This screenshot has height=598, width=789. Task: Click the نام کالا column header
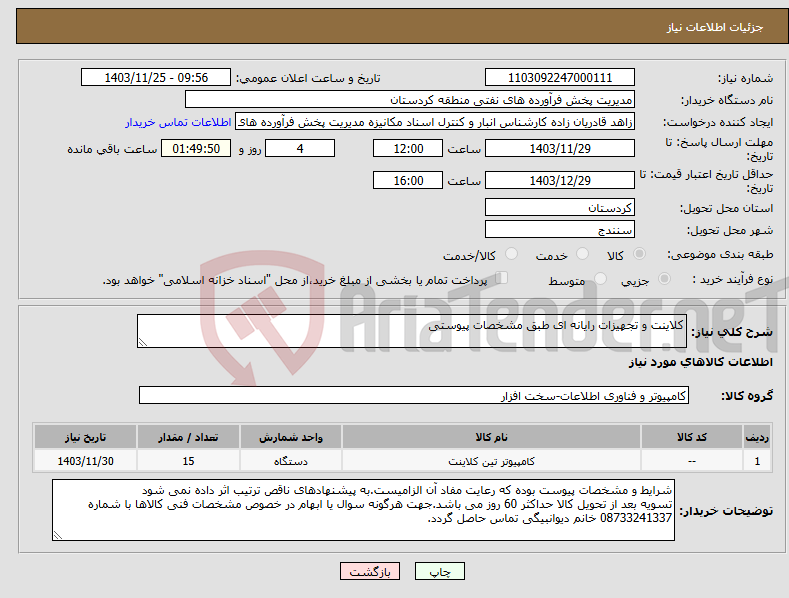491,437
